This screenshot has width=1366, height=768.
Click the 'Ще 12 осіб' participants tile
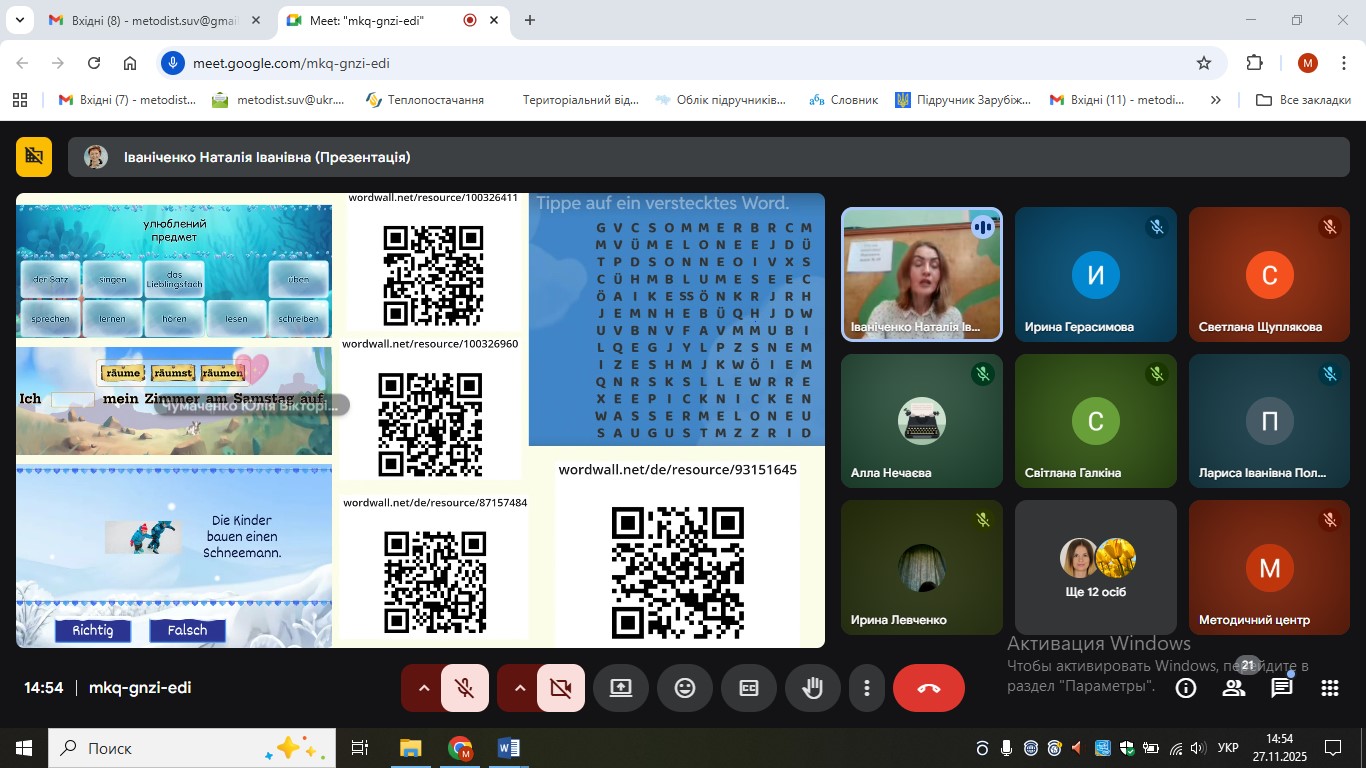coord(1096,567)
